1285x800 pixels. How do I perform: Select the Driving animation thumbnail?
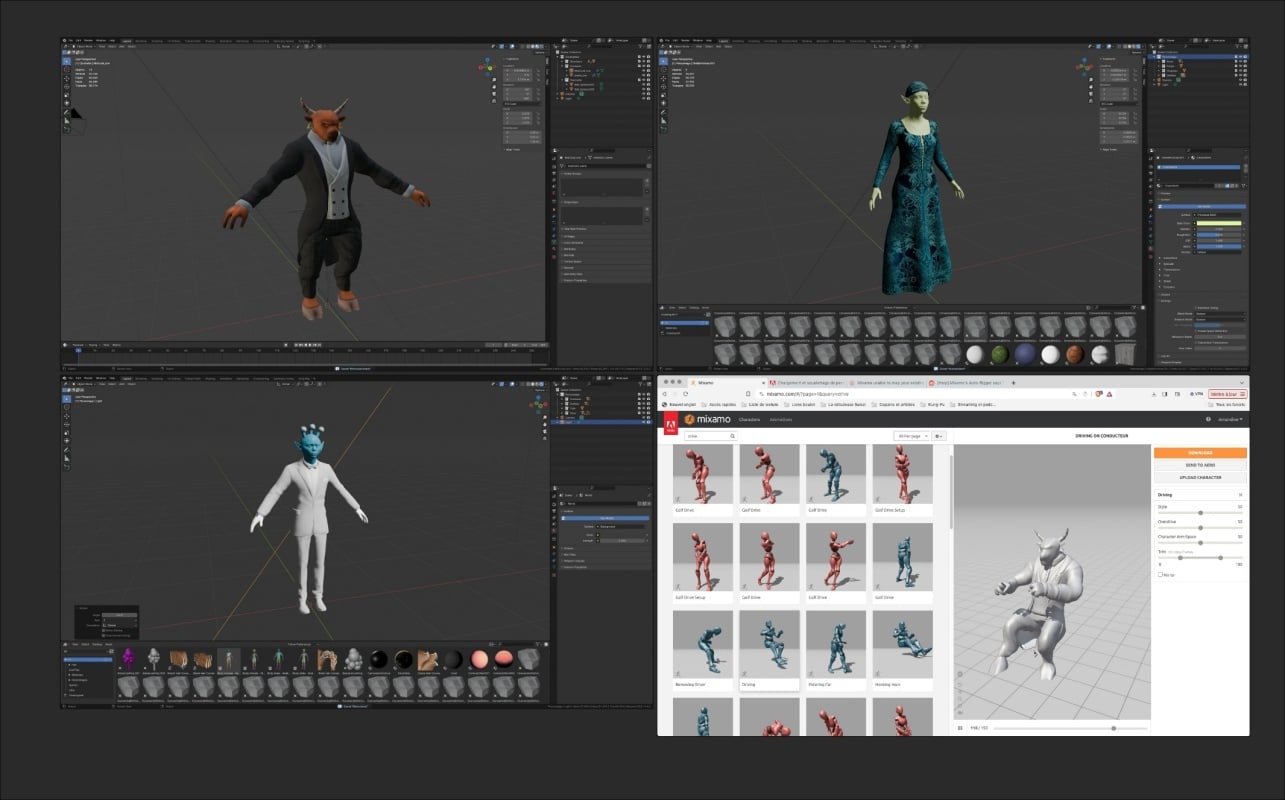[x=769, y=645]
